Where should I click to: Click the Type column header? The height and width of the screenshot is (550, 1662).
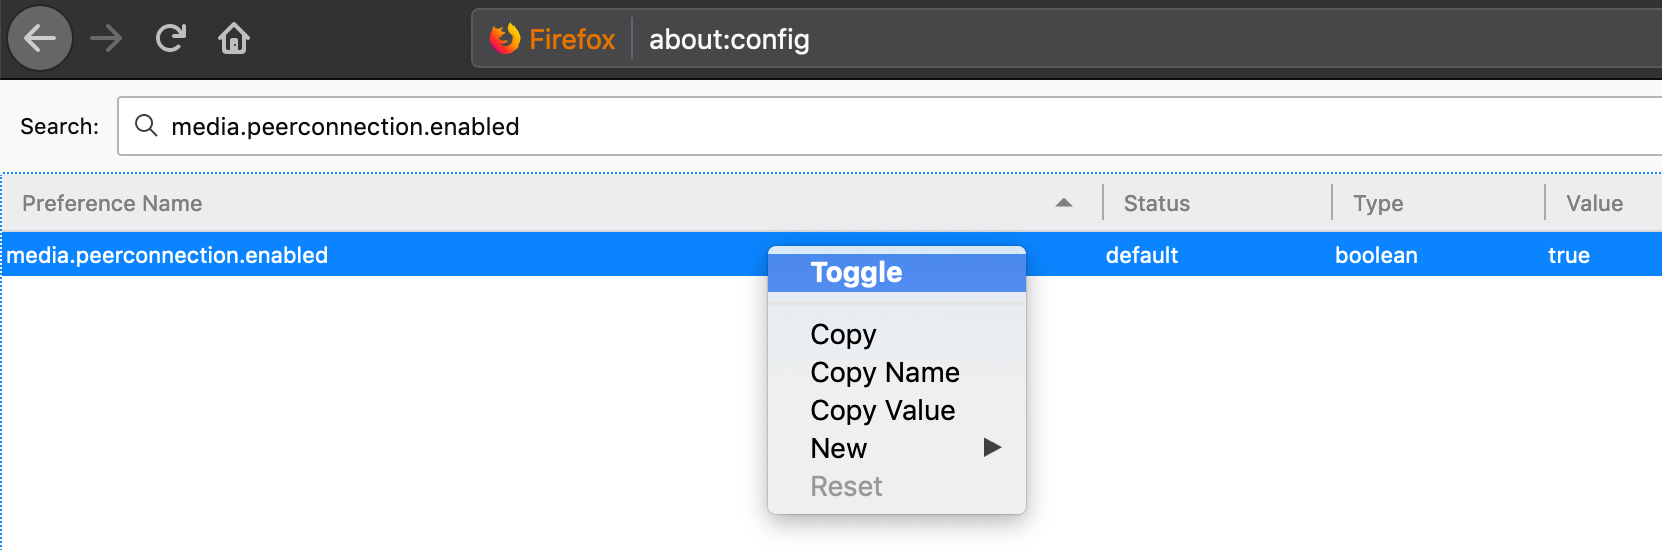pos(1377,203)
